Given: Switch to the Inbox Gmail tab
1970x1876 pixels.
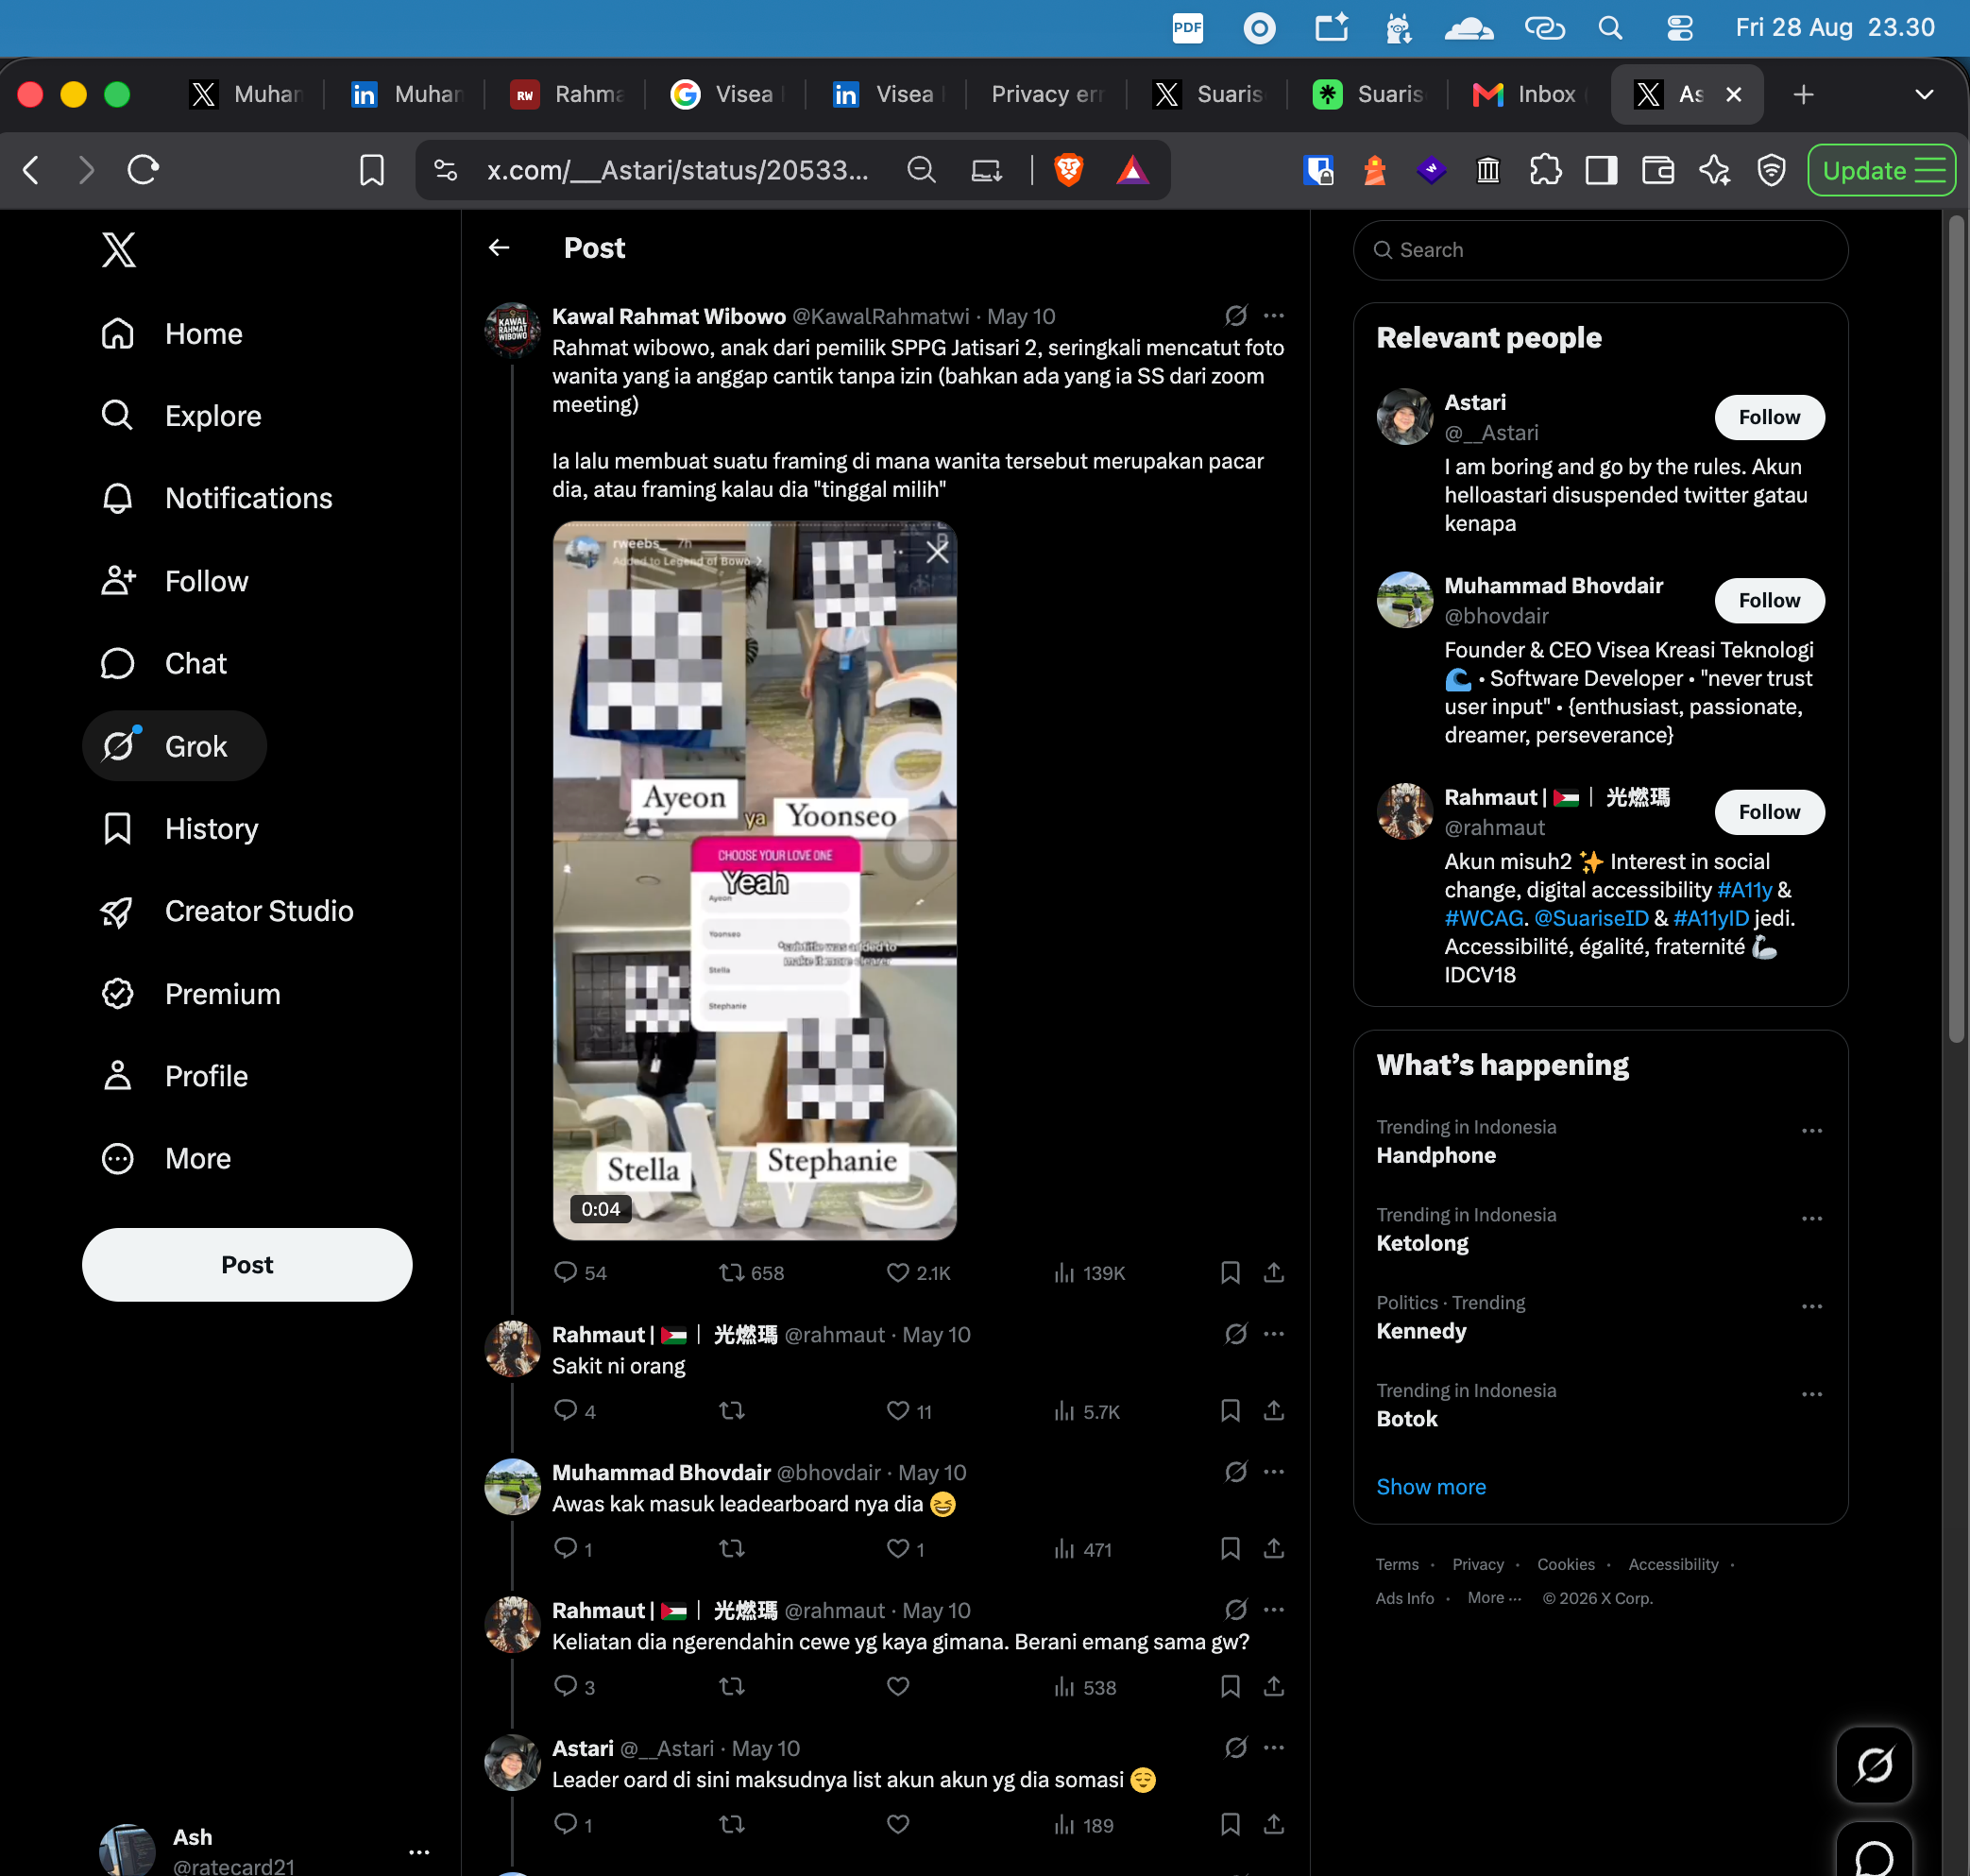Looking at the screenshot, I should click(1529, 94).
